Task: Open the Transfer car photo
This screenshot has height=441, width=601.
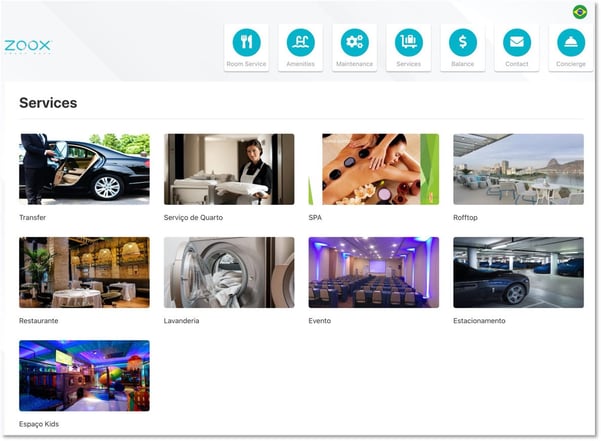Action: (84, 169)
